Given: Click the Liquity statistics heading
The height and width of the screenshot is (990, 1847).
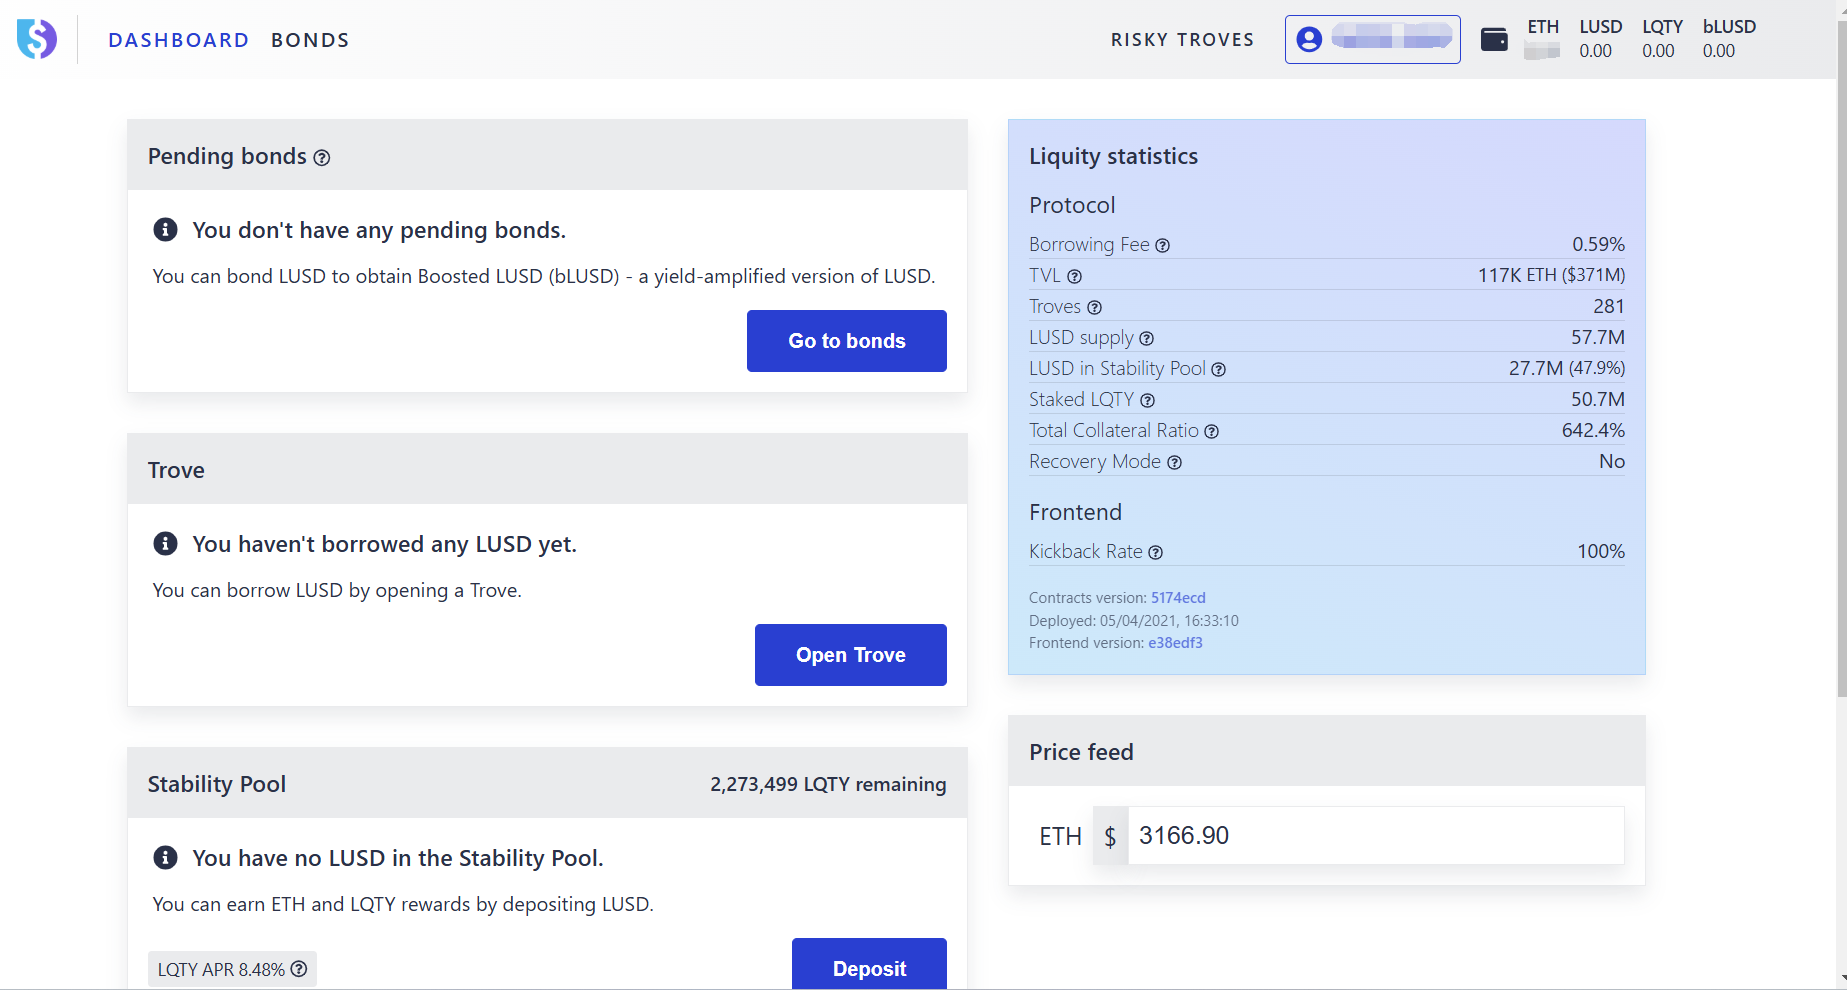Looking at the screenshot, I should (1113, 156).
